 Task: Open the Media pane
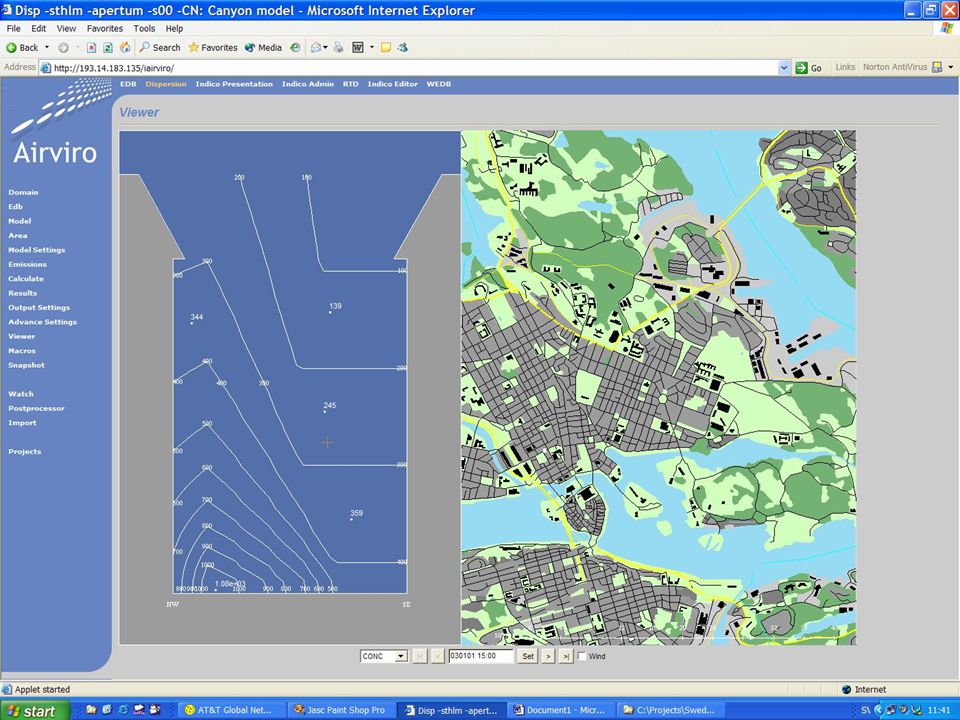coord(263,47)
